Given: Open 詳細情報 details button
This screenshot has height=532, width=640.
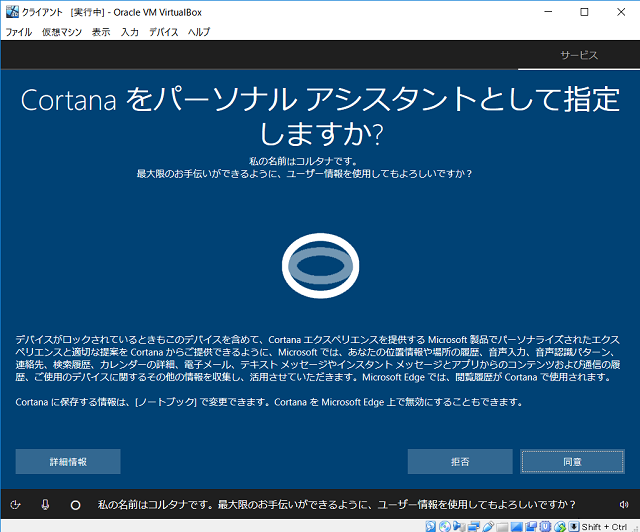Looking at the screenshot, I should click(68, 462).
